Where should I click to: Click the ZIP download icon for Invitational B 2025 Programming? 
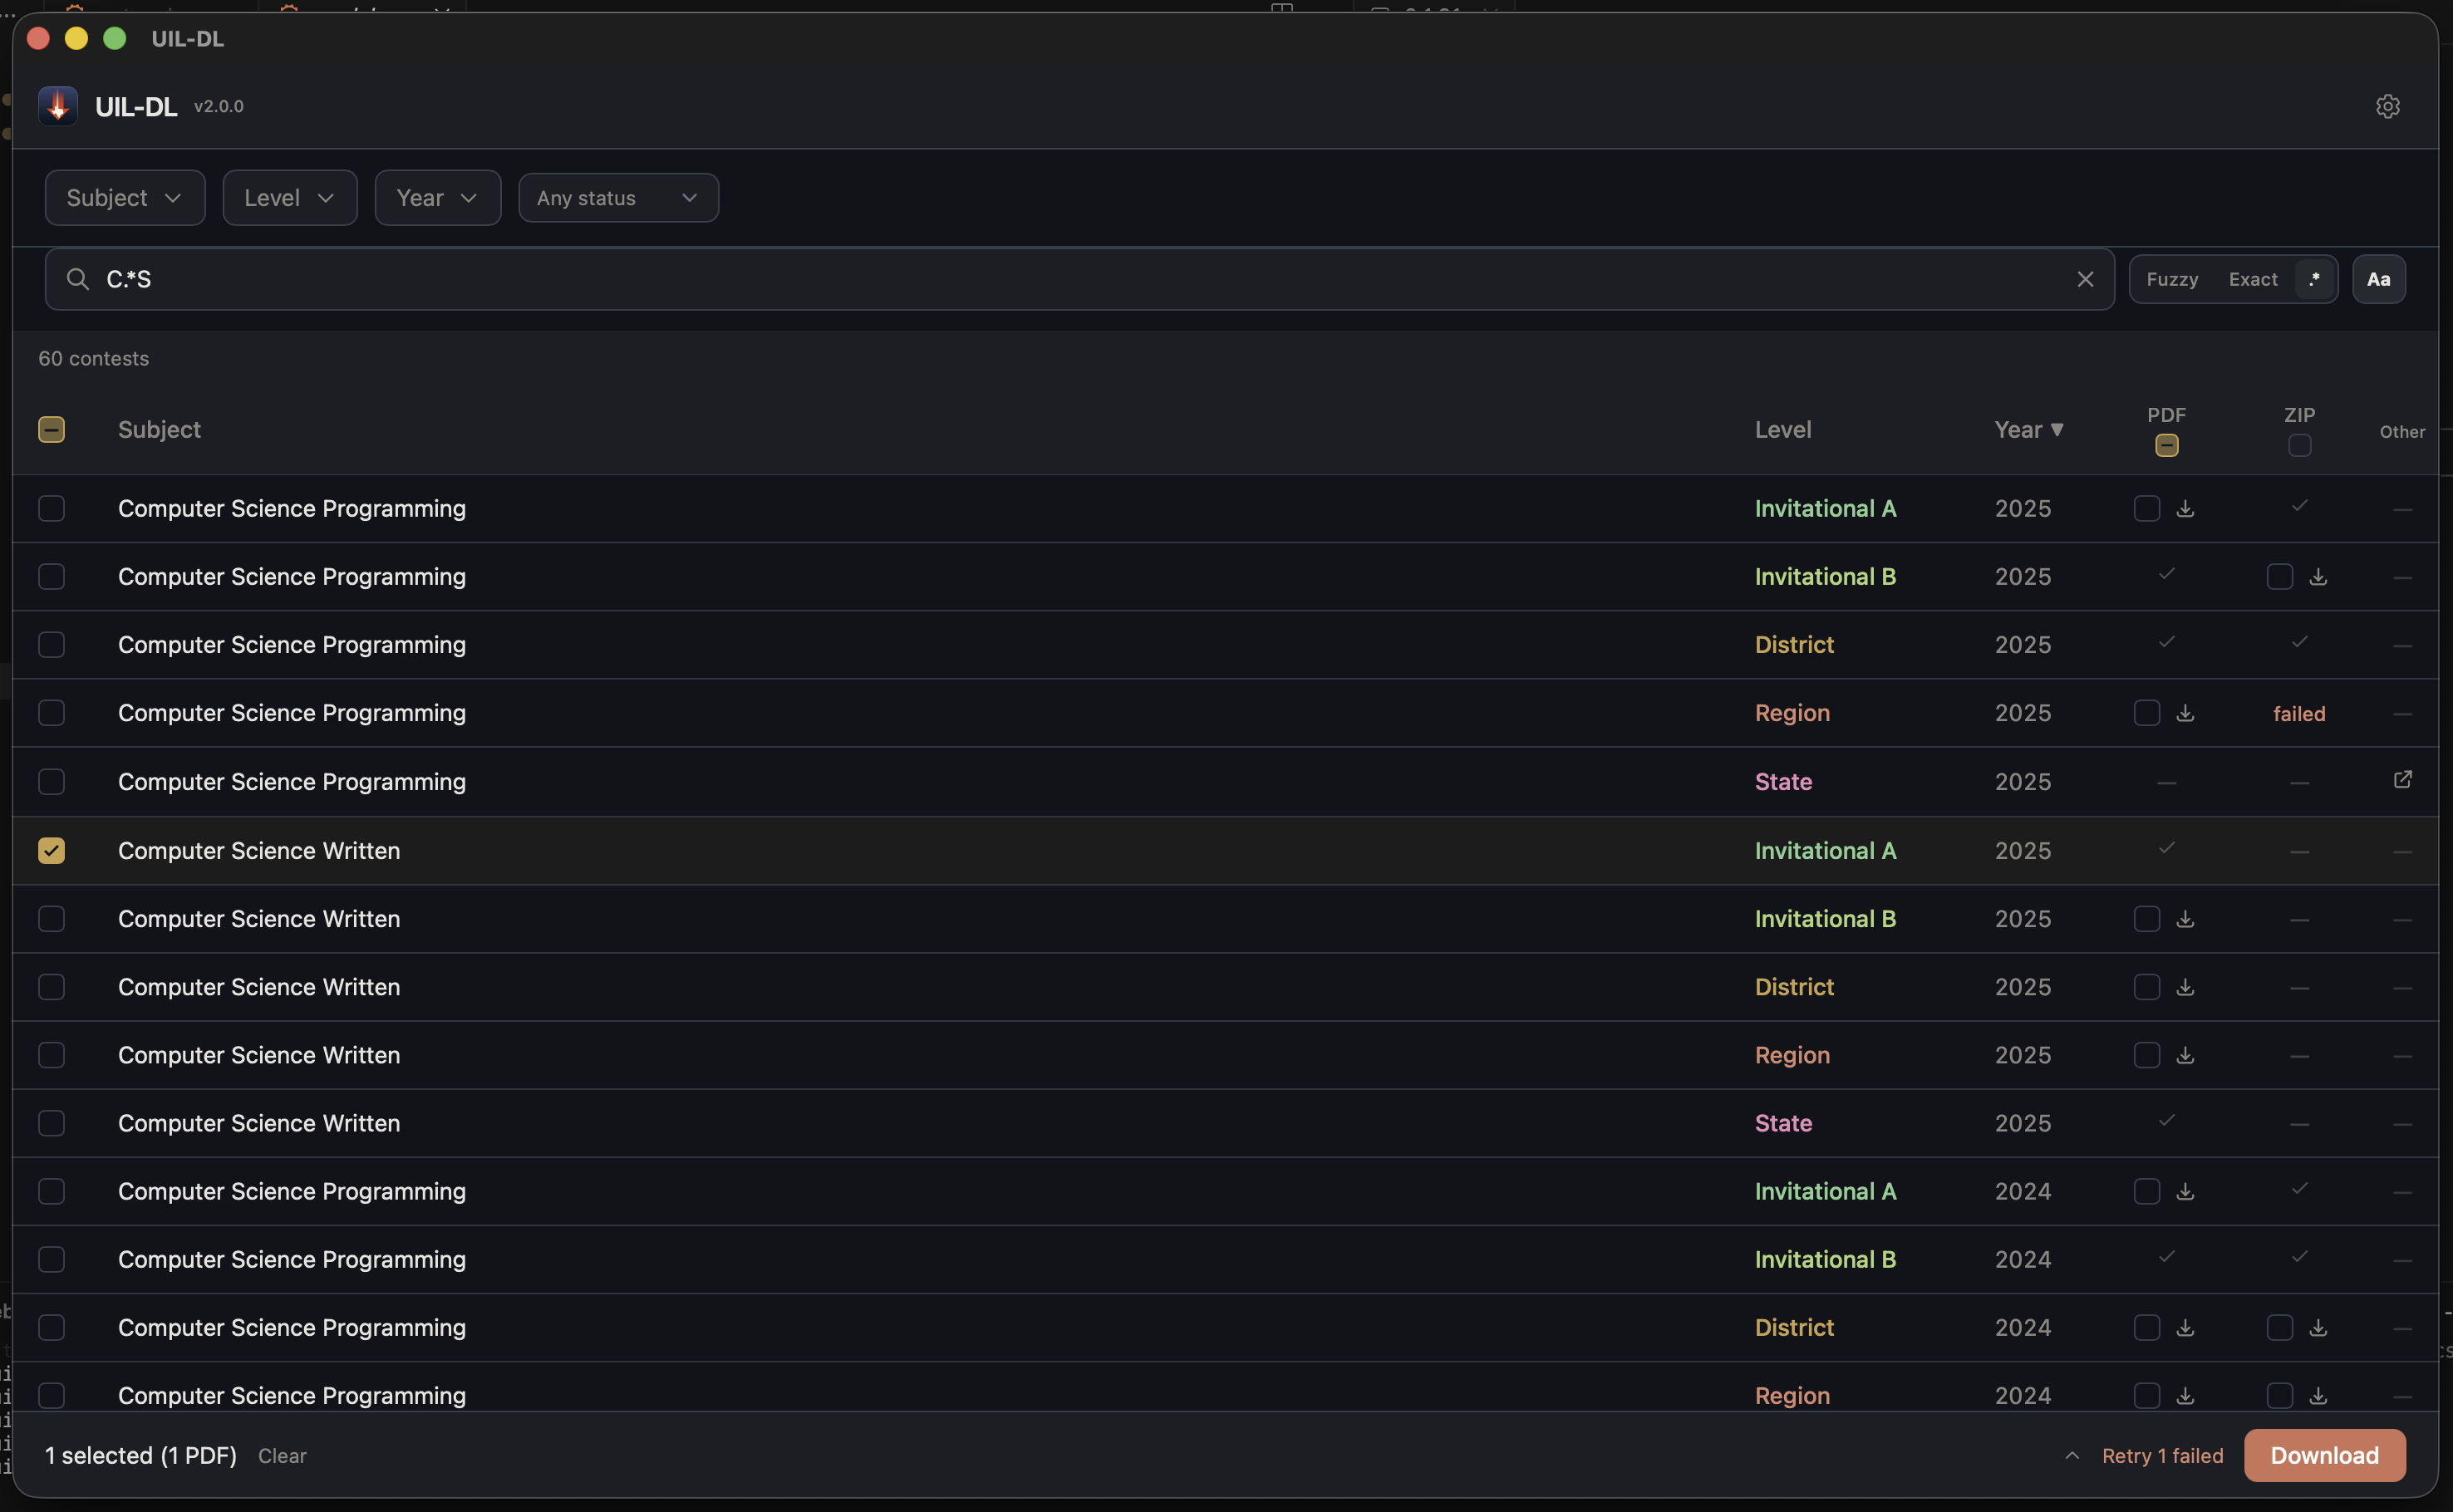tap(2317, 577)
